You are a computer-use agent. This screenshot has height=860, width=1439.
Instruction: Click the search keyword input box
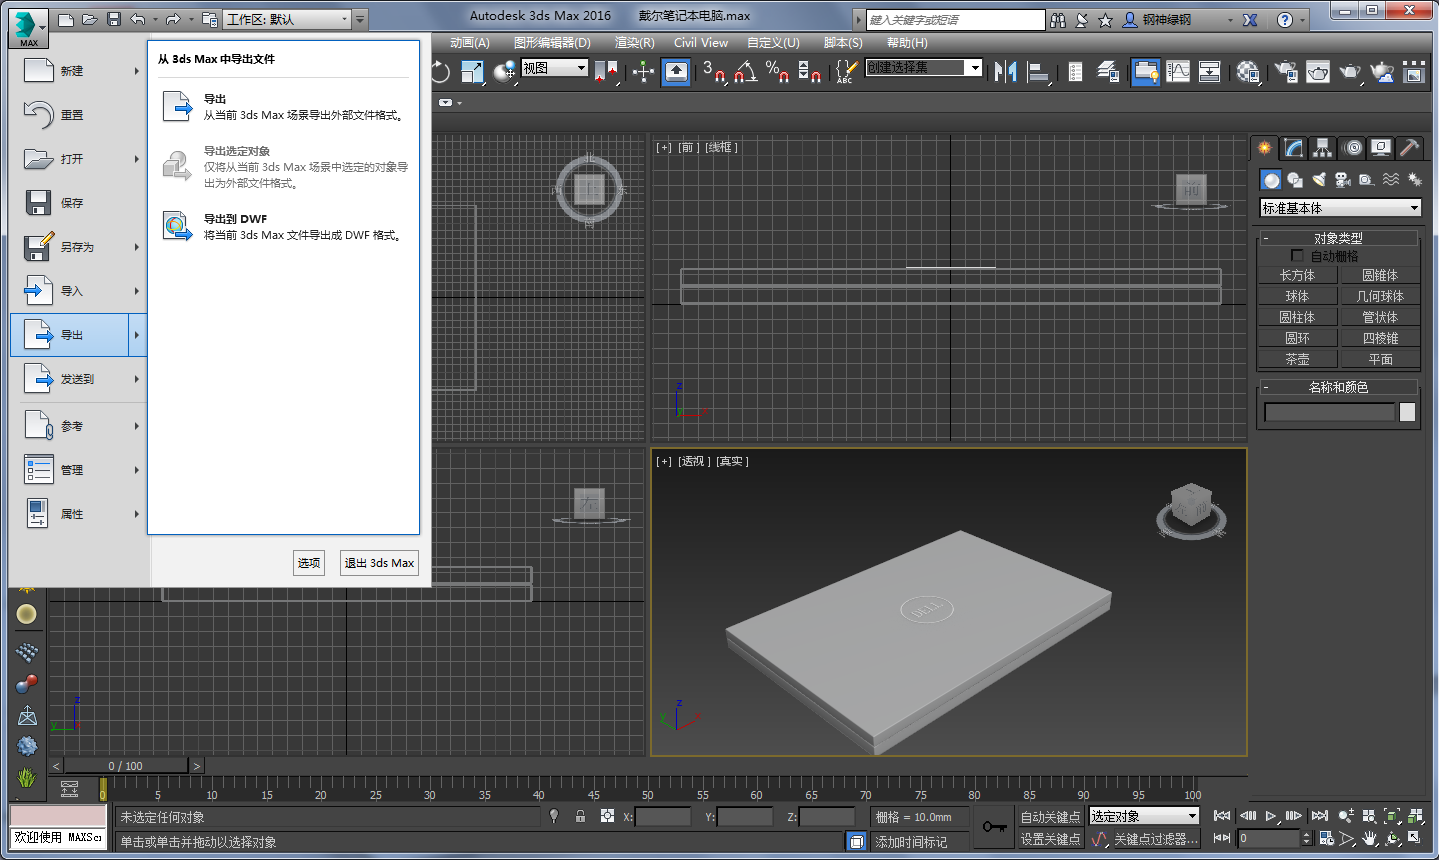[955, 20]
